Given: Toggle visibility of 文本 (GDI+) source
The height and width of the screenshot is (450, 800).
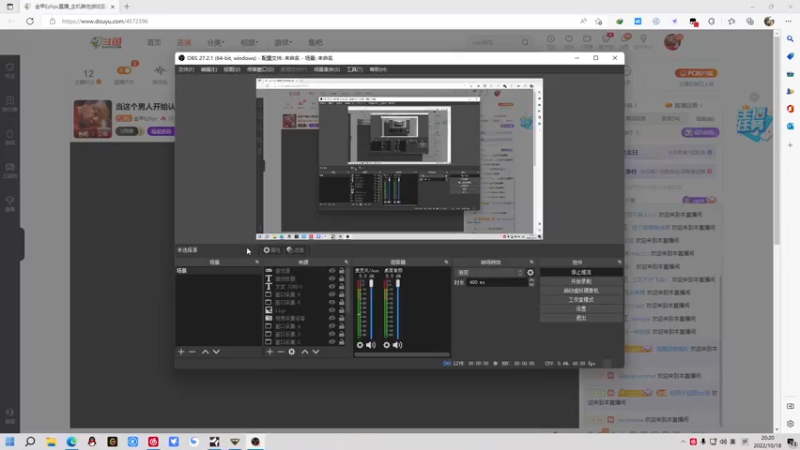Looking at the screenshot, I should 332,287.
